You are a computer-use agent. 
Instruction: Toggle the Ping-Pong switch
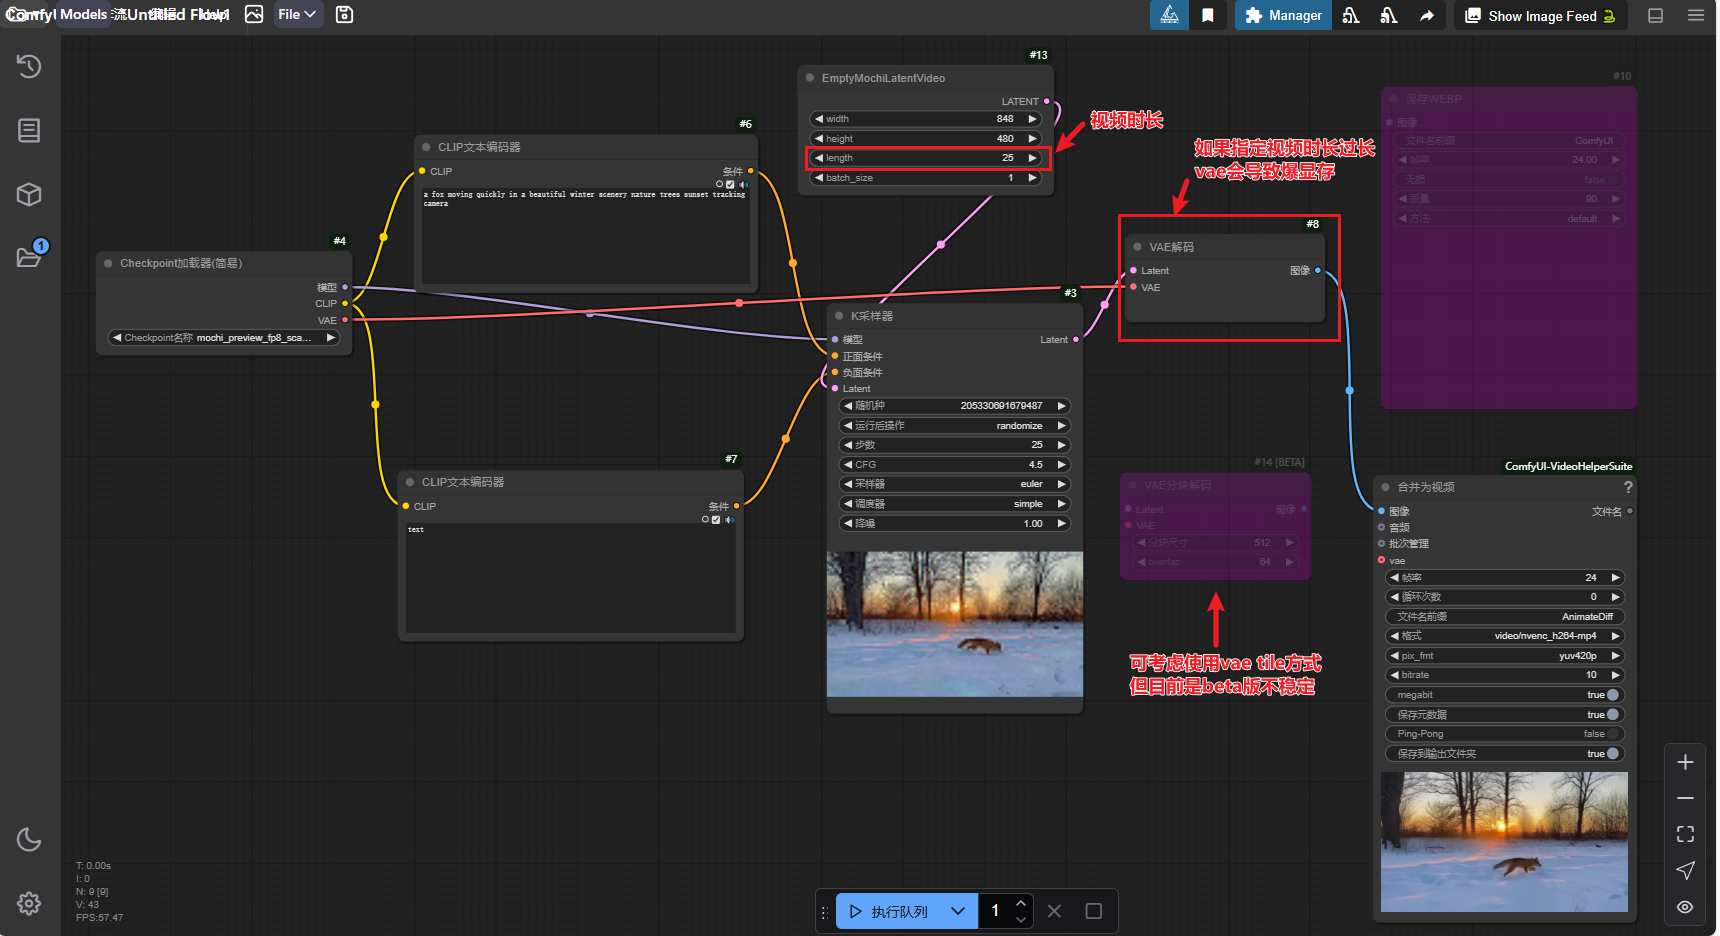click(x=1612, y=734)
